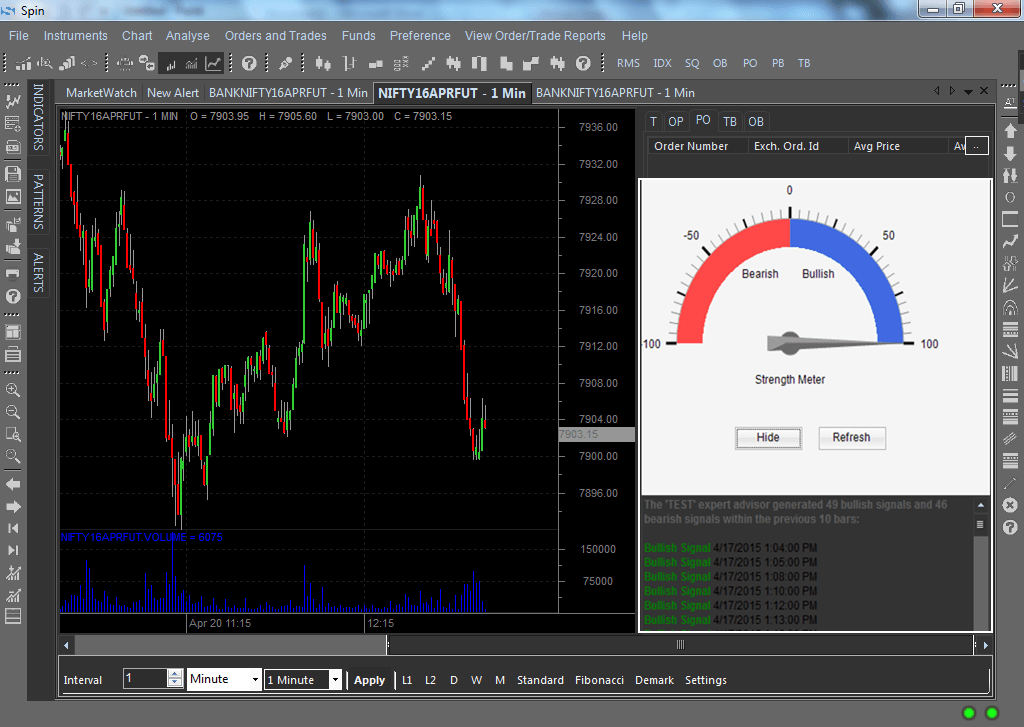Open the INDICATORS side panel tab
Viewport: 1024px width, 727px height.
coord(39,117)
